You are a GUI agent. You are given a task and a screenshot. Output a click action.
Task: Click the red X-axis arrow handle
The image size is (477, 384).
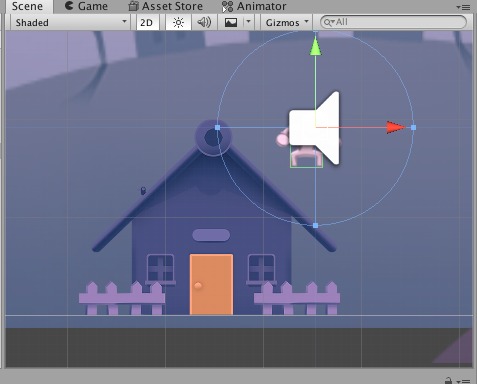click(396, 127)
